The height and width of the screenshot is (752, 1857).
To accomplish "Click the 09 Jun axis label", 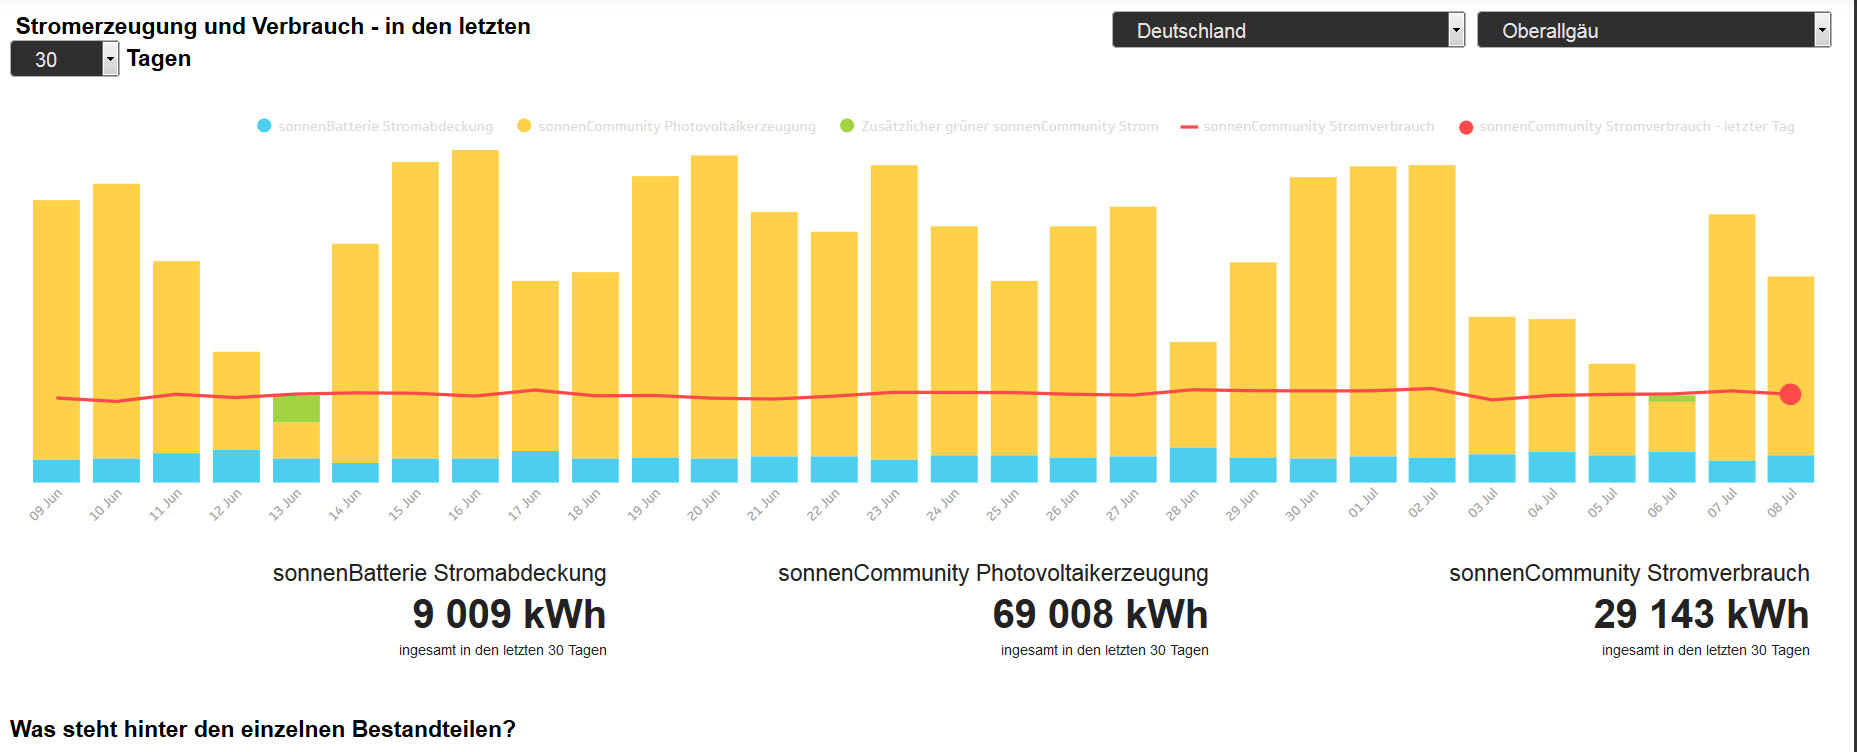I will 46,505.
